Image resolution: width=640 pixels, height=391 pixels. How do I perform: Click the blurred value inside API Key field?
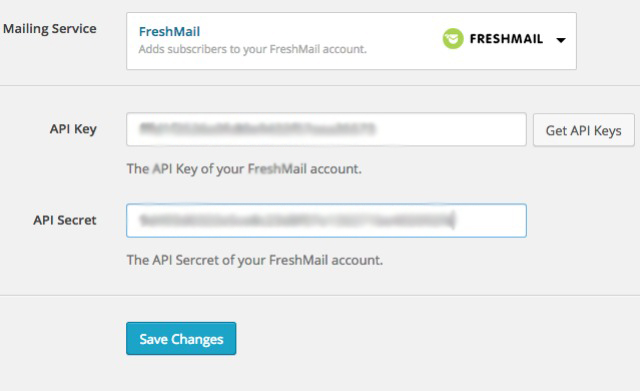pos(257,129)
